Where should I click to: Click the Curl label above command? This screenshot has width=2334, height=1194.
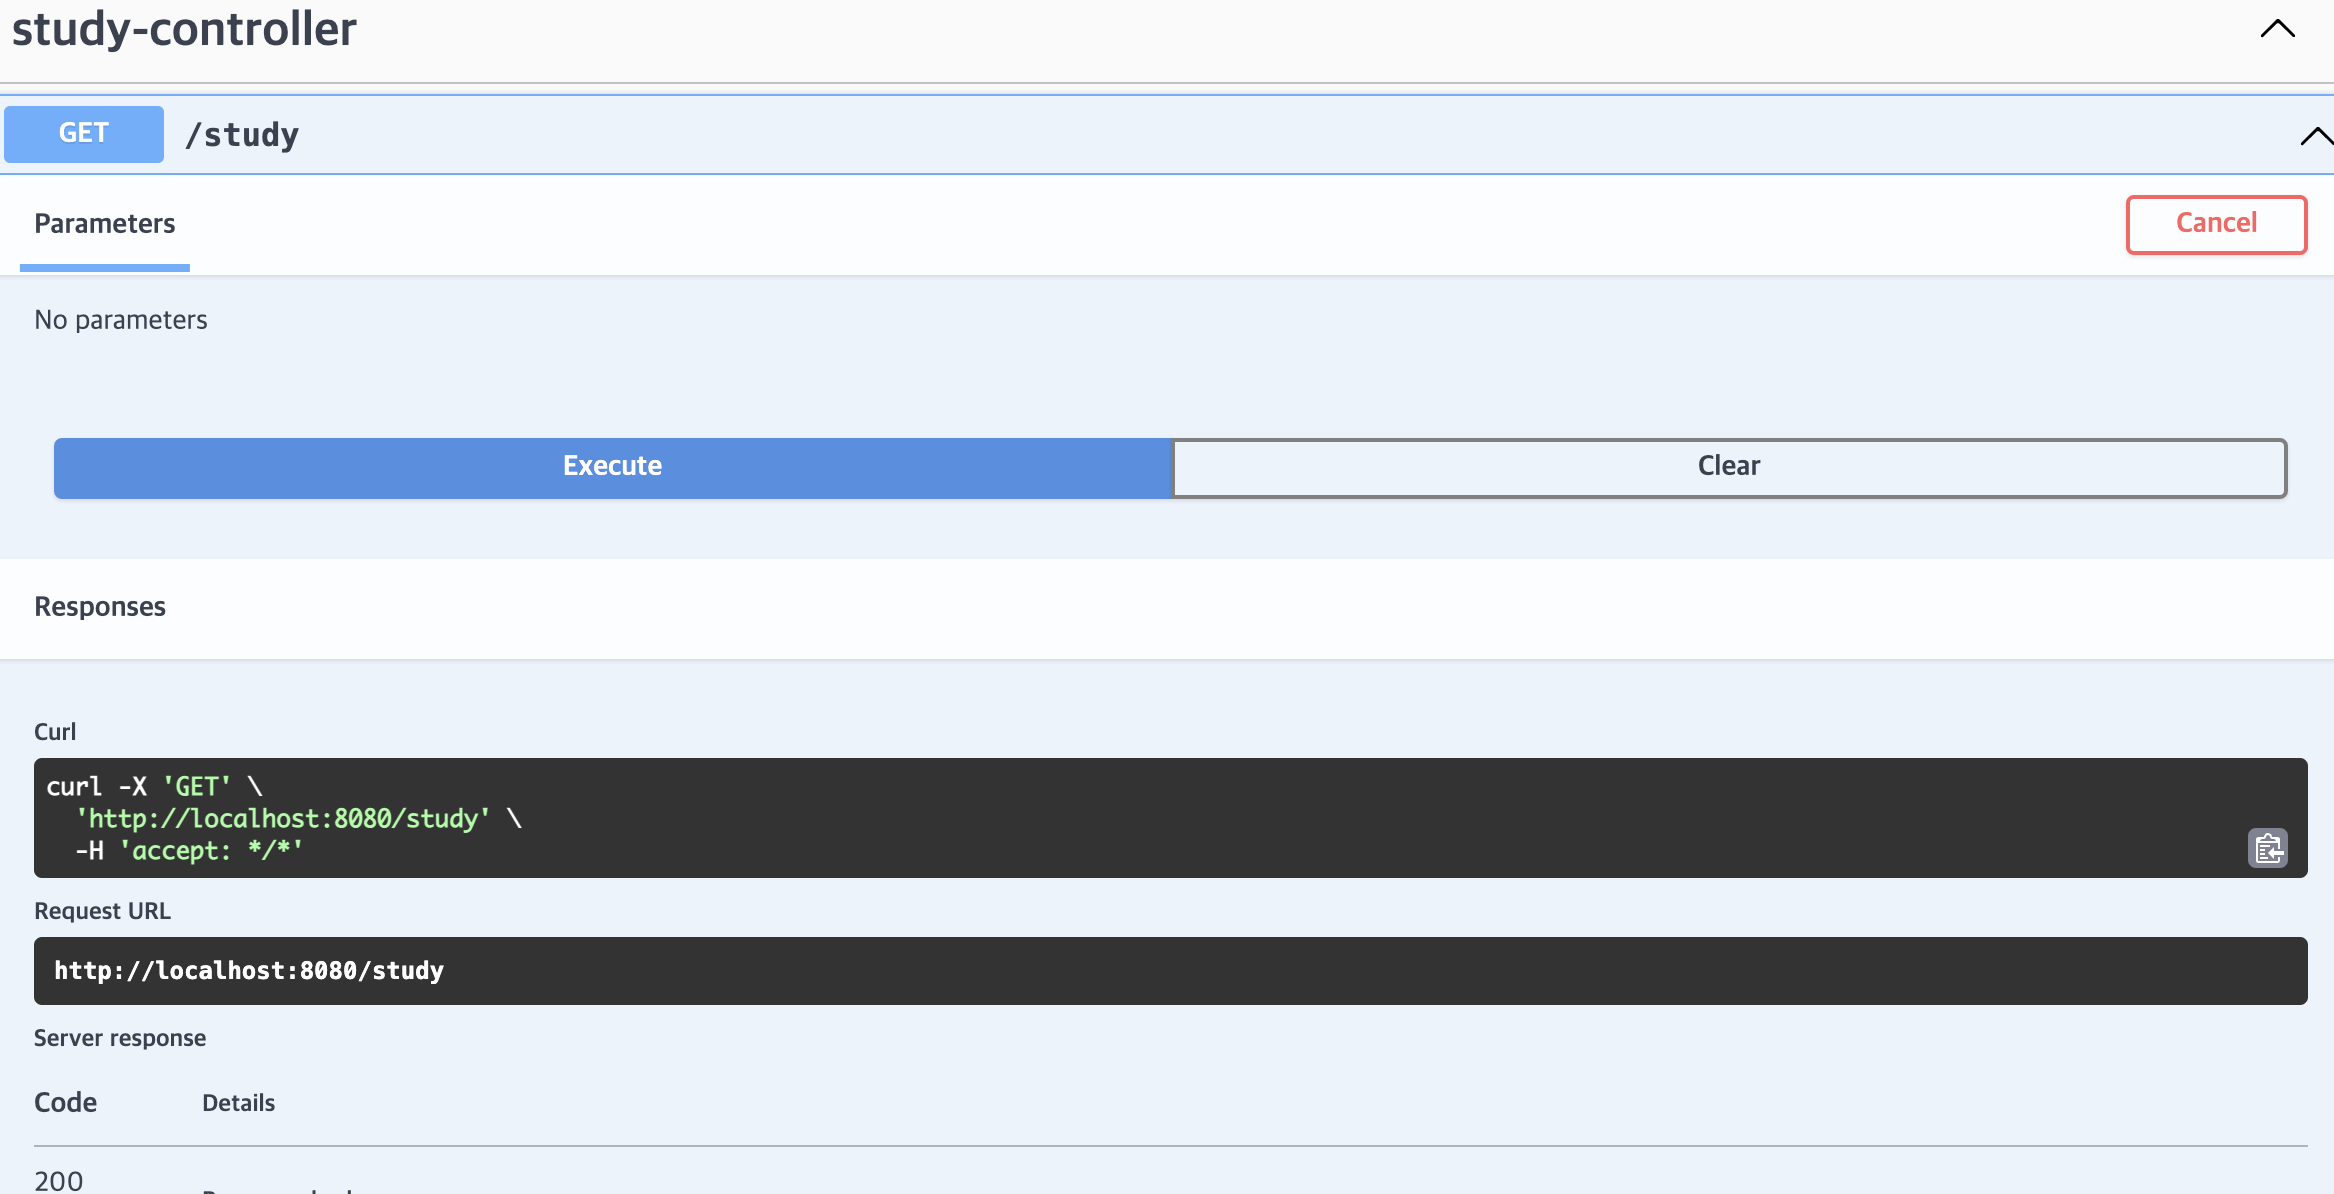55,732
